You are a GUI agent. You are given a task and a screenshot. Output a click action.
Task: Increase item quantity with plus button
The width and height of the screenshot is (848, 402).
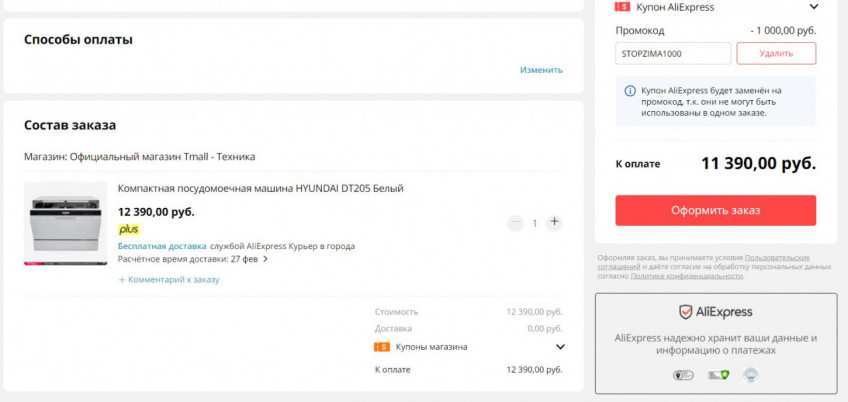coord(554,222)
